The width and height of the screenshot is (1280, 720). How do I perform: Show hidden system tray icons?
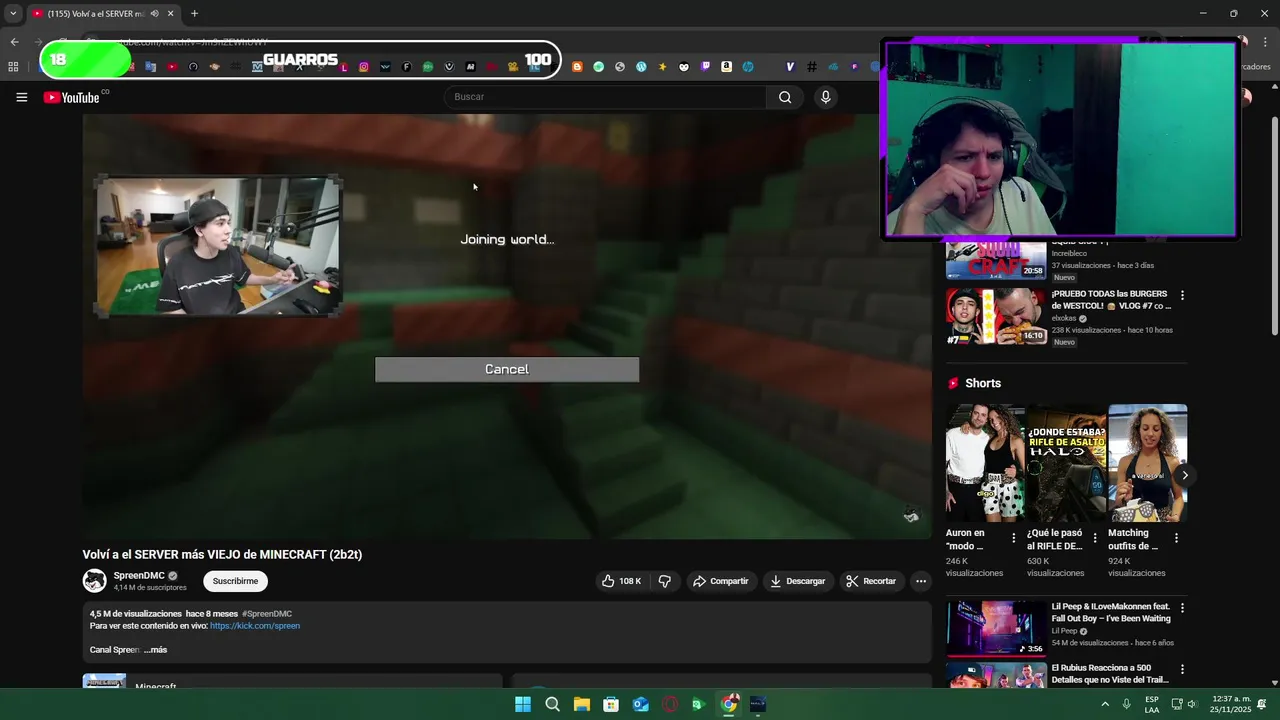point(1105,704)
